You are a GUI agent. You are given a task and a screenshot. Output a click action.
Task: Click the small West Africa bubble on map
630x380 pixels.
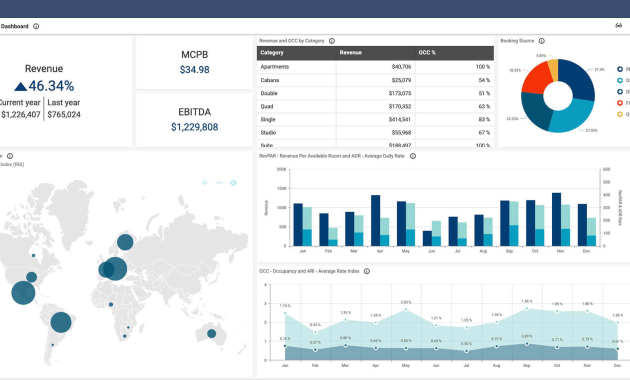tap(111, 304)
